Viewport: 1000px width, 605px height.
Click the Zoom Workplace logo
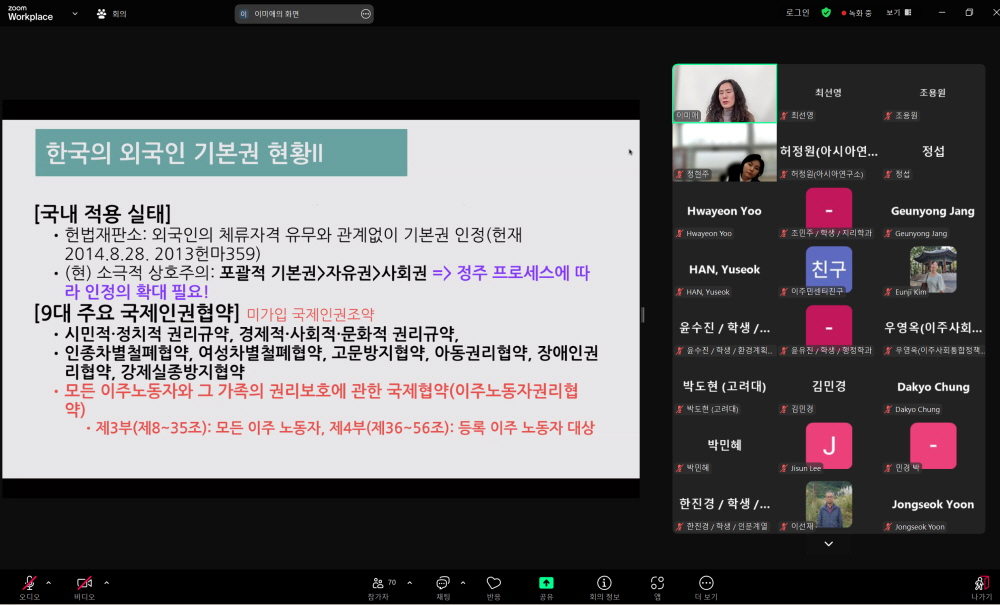click(x=30, y=13)
